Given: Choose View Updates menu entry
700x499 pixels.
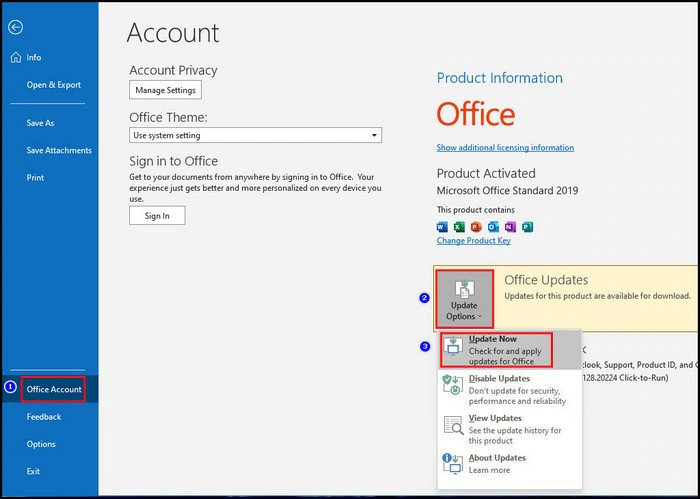Looking at the screenshot, I should pyautogui.click(x=509, y=429).
